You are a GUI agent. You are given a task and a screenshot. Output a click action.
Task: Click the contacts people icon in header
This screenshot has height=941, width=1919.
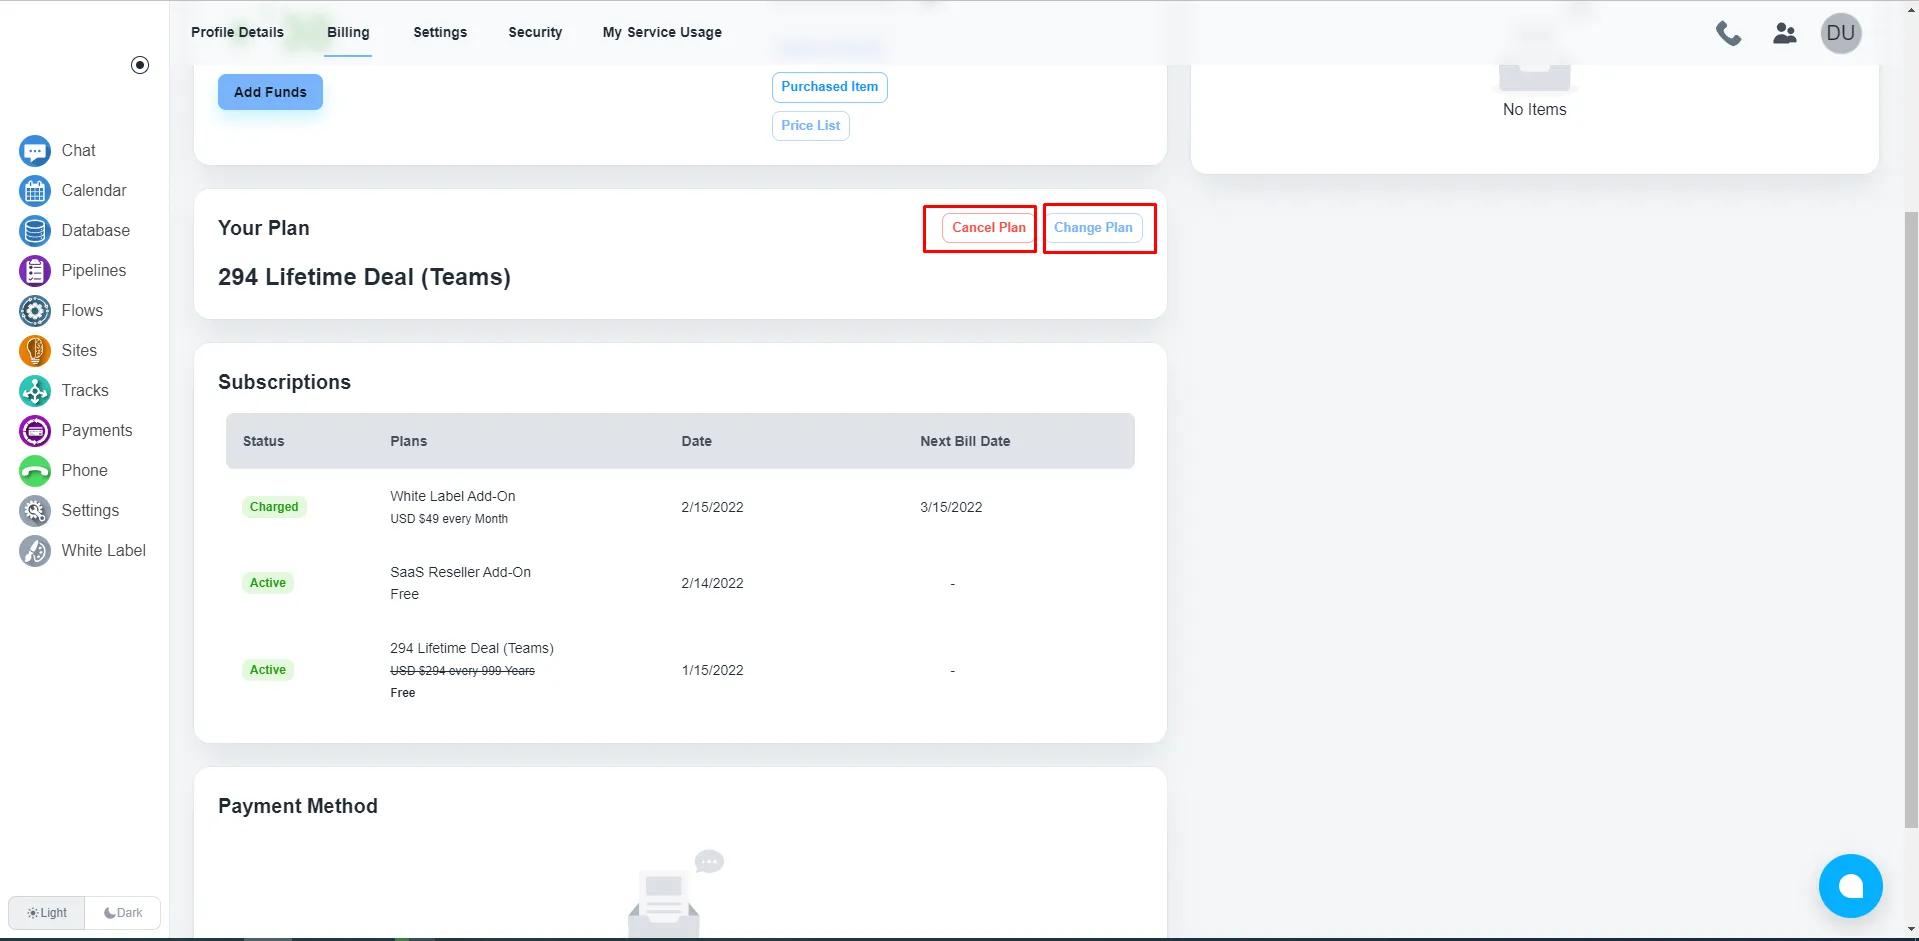tap(1785, 33)
